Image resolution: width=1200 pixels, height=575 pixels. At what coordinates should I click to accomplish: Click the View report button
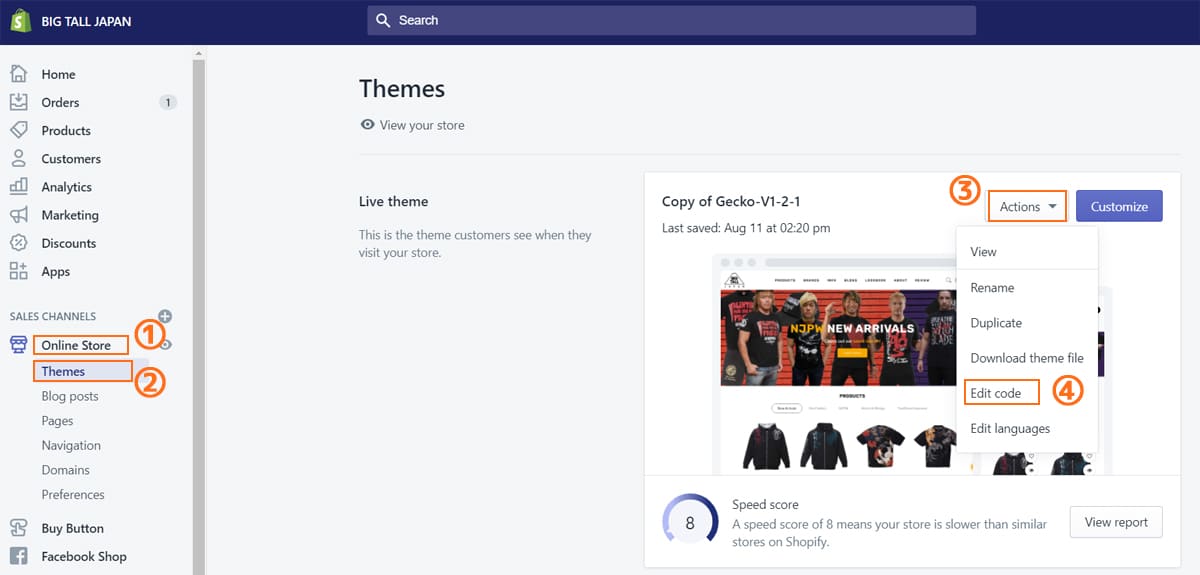point(1116,522)
